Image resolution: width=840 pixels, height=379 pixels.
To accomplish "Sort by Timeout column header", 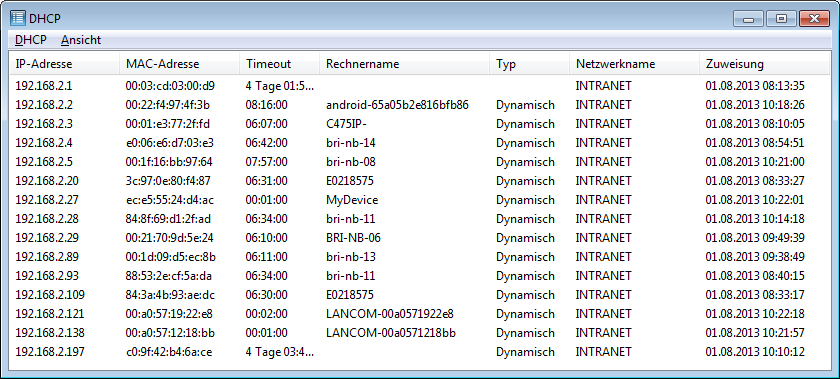I will point(280,64).
